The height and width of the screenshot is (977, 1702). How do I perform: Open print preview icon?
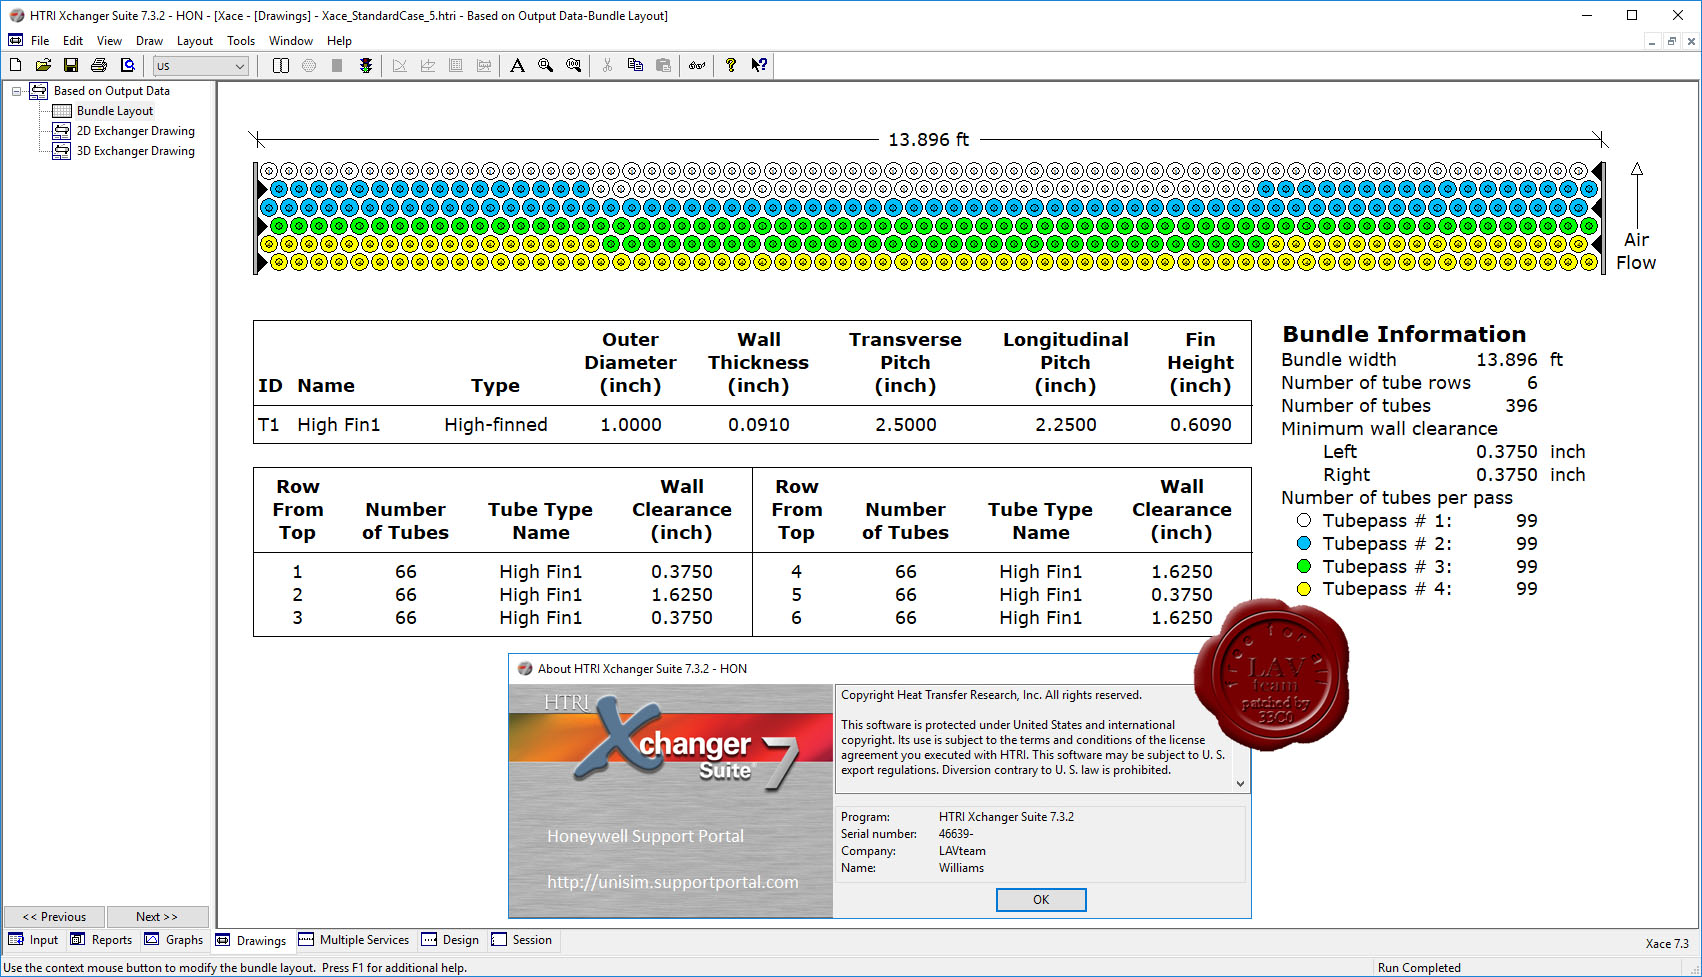(127, 65)
